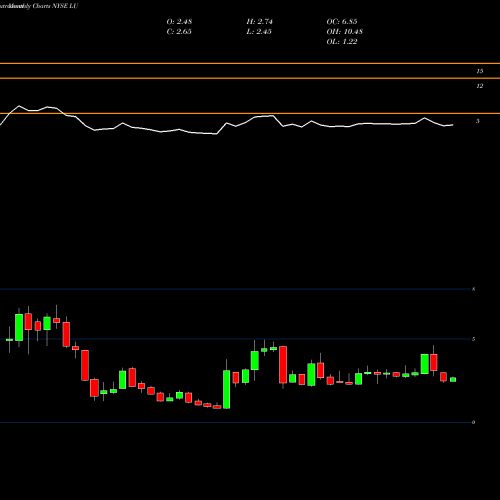The width and height of the screenshot is (500, 500).
Task: Click the high value 'H: 2.74'
Action: coord(259,21)
